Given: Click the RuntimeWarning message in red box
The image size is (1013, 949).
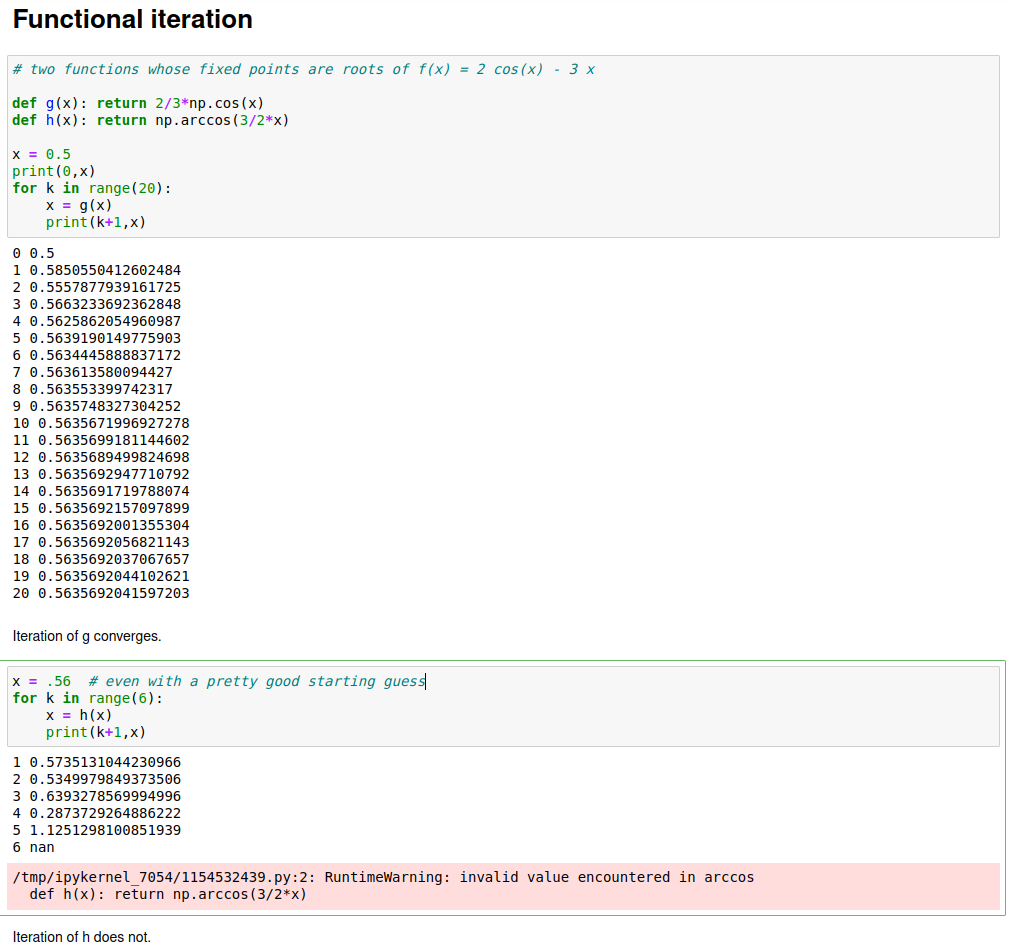Looking at the screenshot, I should pos(383,877).
